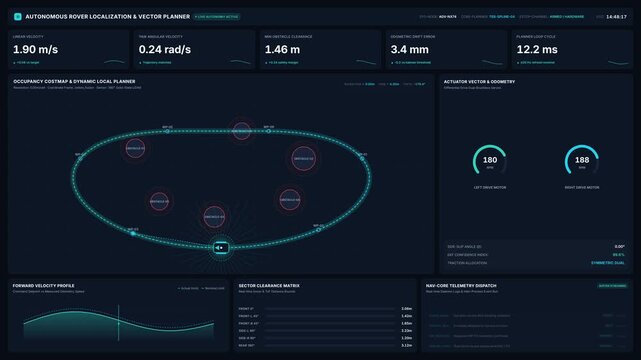This screenshot has width=641, height=360.
Task: Click the obstacle circle closest to the rover
Action: 214,217
